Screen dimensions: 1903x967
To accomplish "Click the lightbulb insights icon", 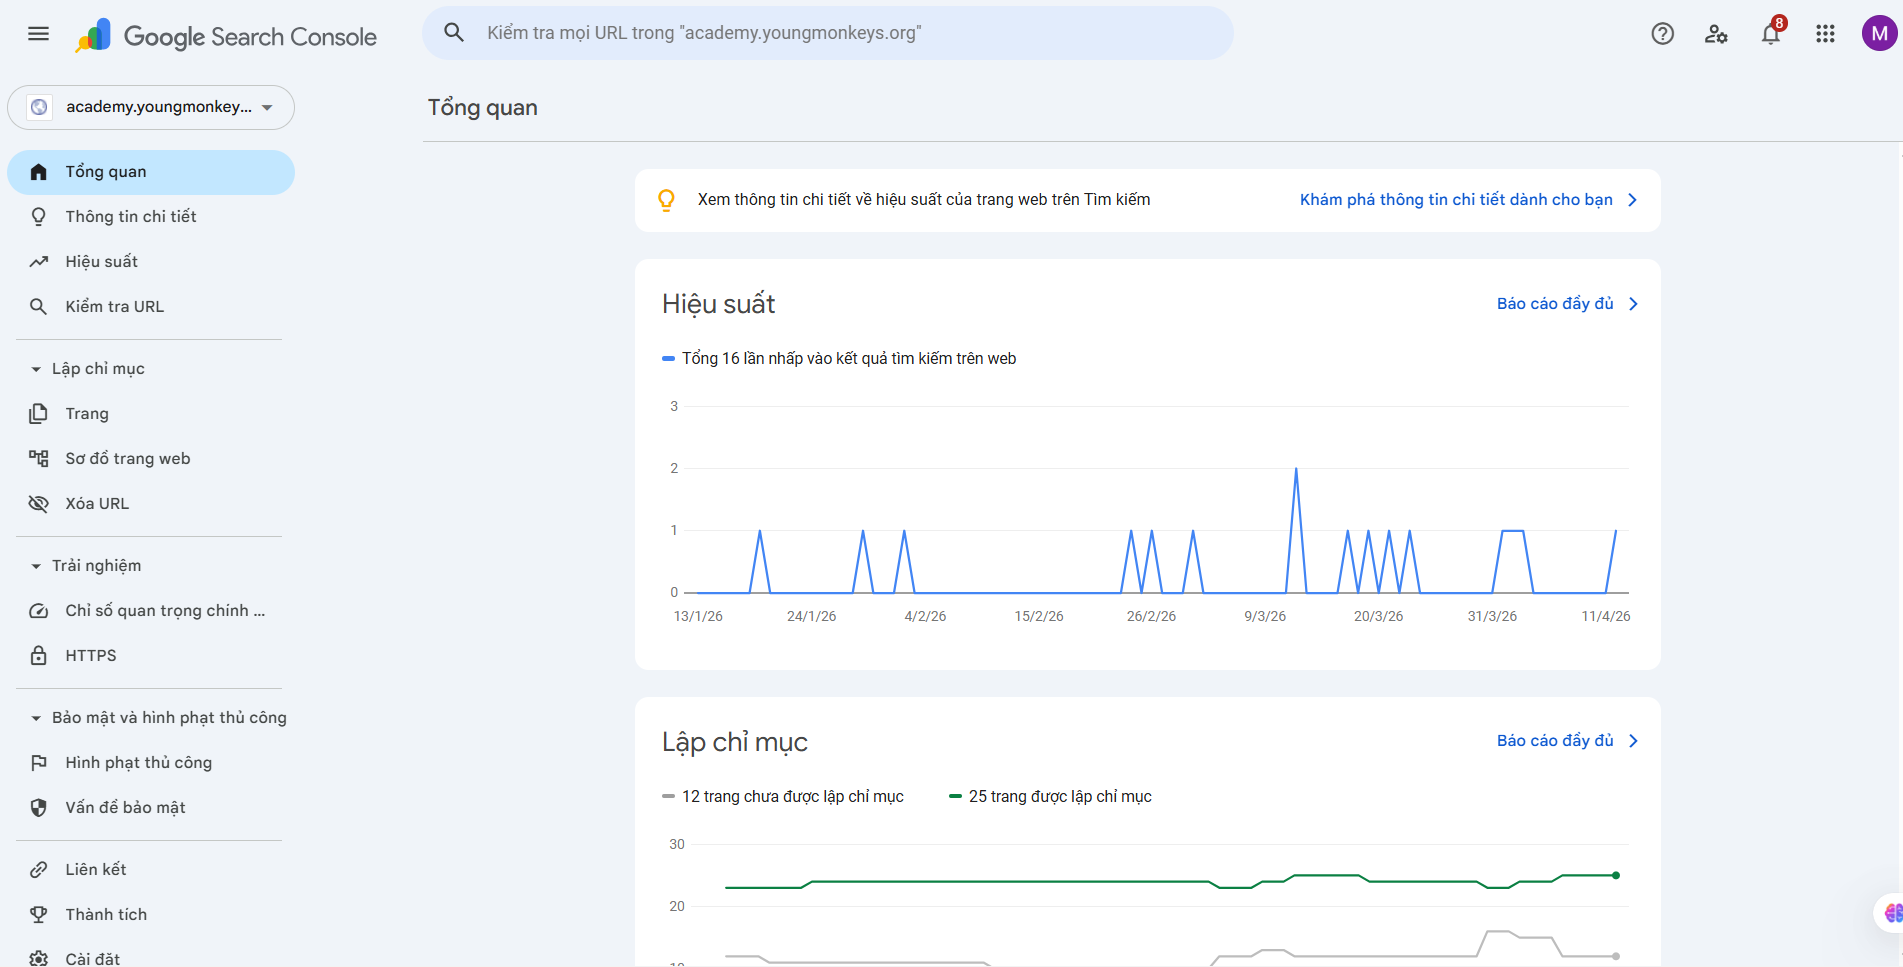I will click(x=666, y=200).
